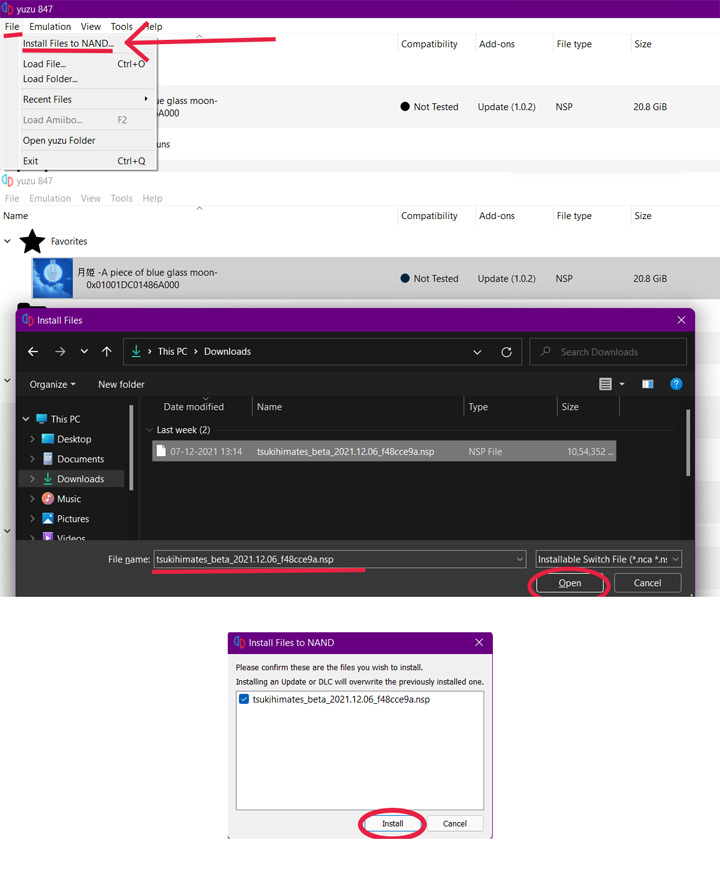Select the Music folder in navigation pane

[x=68, y=499]
